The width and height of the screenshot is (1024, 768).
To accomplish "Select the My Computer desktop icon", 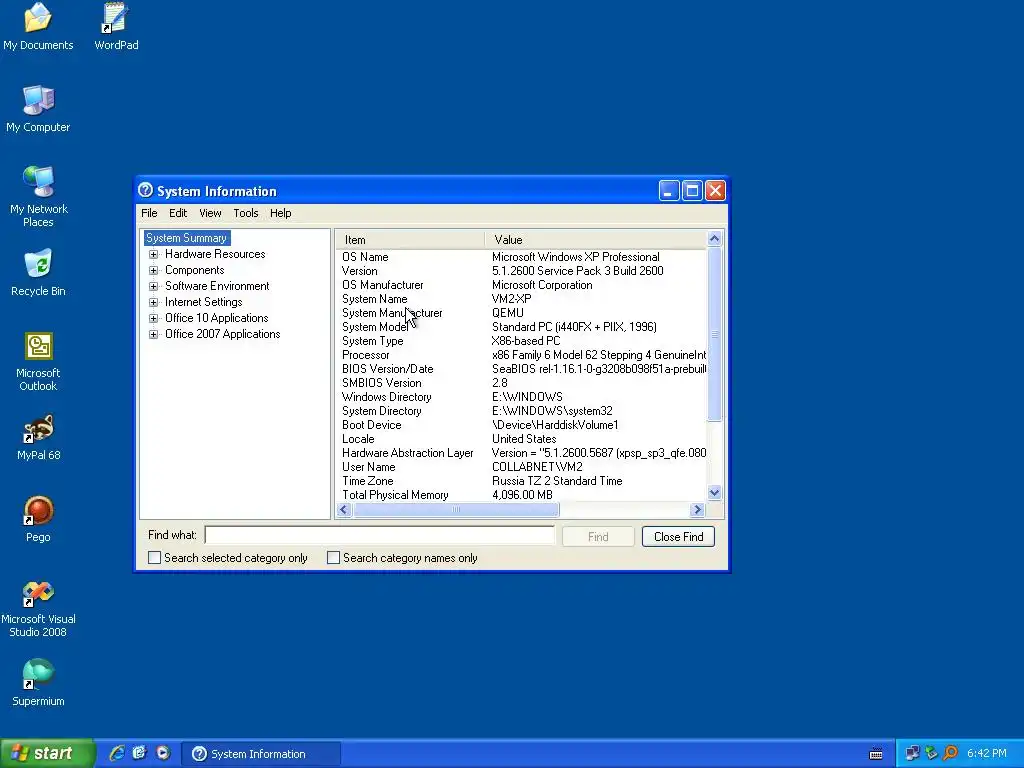I will click(x=38, y=108).
